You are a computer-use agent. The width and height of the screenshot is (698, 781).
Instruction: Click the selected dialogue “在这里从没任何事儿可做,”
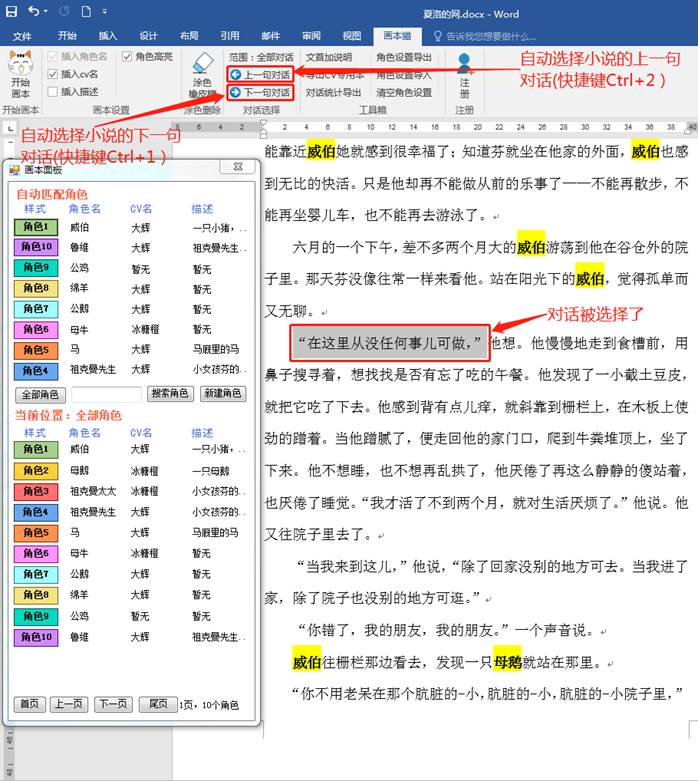tap(390, 343)
